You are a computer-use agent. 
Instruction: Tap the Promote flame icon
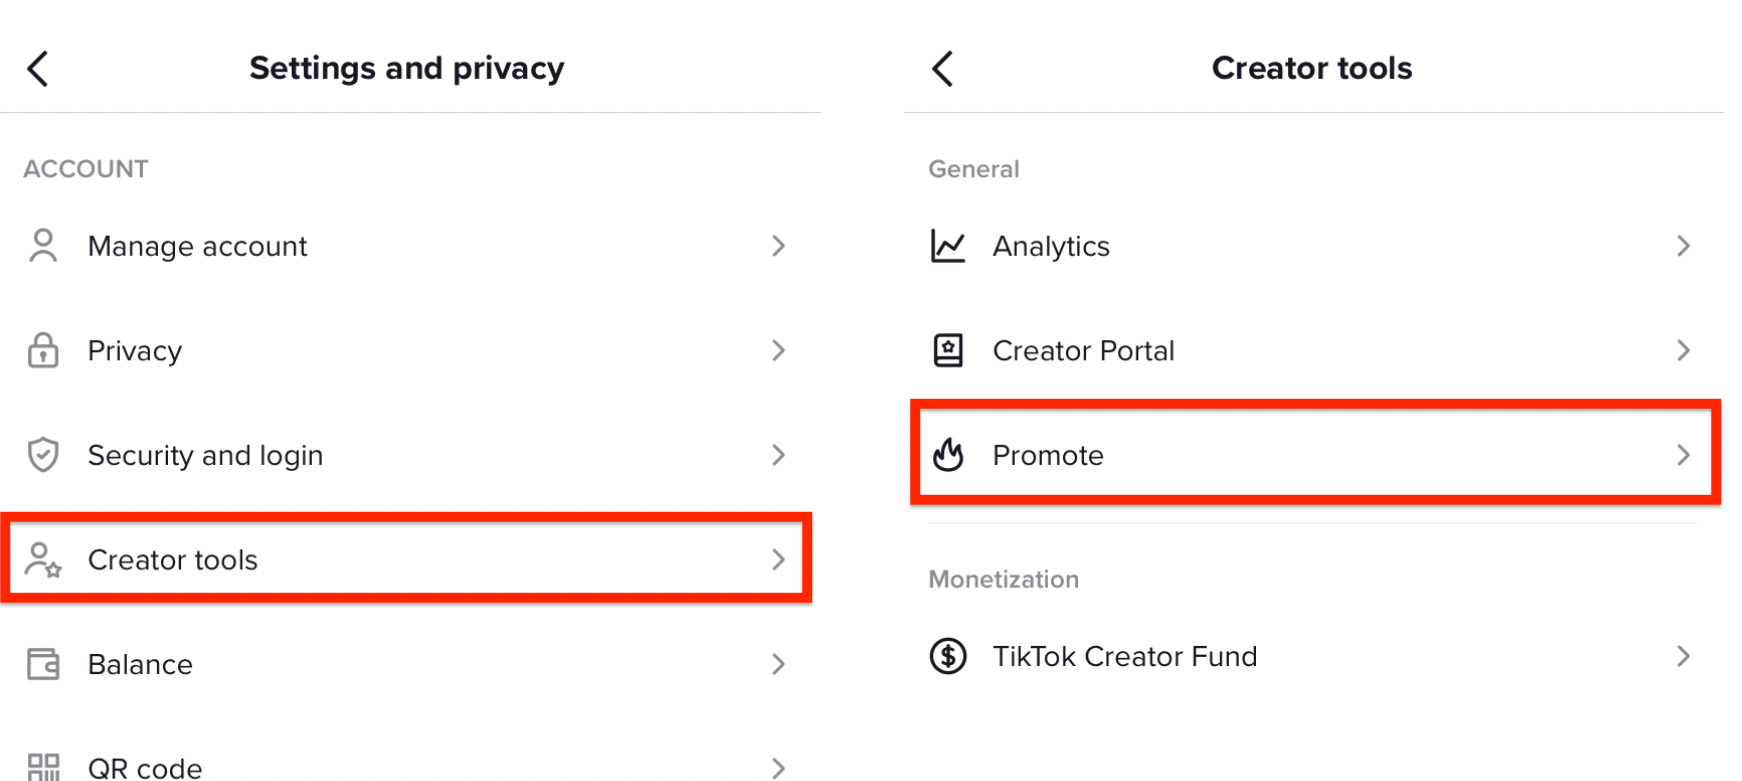point(948,455)
